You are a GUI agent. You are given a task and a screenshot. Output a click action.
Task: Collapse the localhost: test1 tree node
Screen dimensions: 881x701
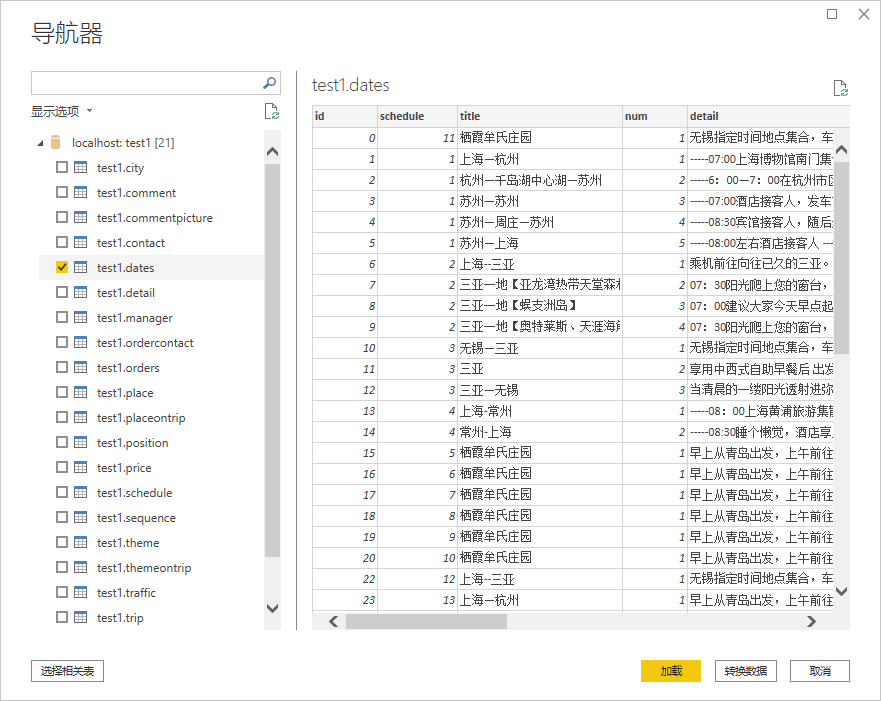point(40,143)
